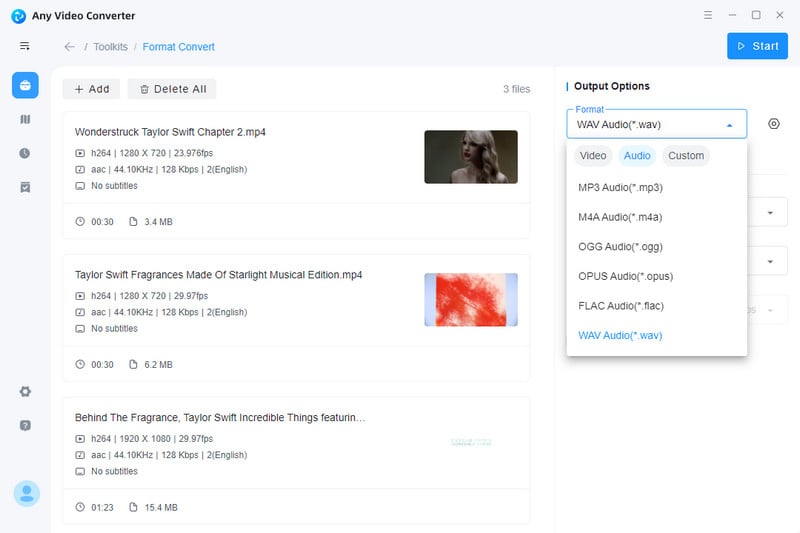Switch to the Video format tab
This screenshot has height=533, width=800.
(x=592, y=156)
